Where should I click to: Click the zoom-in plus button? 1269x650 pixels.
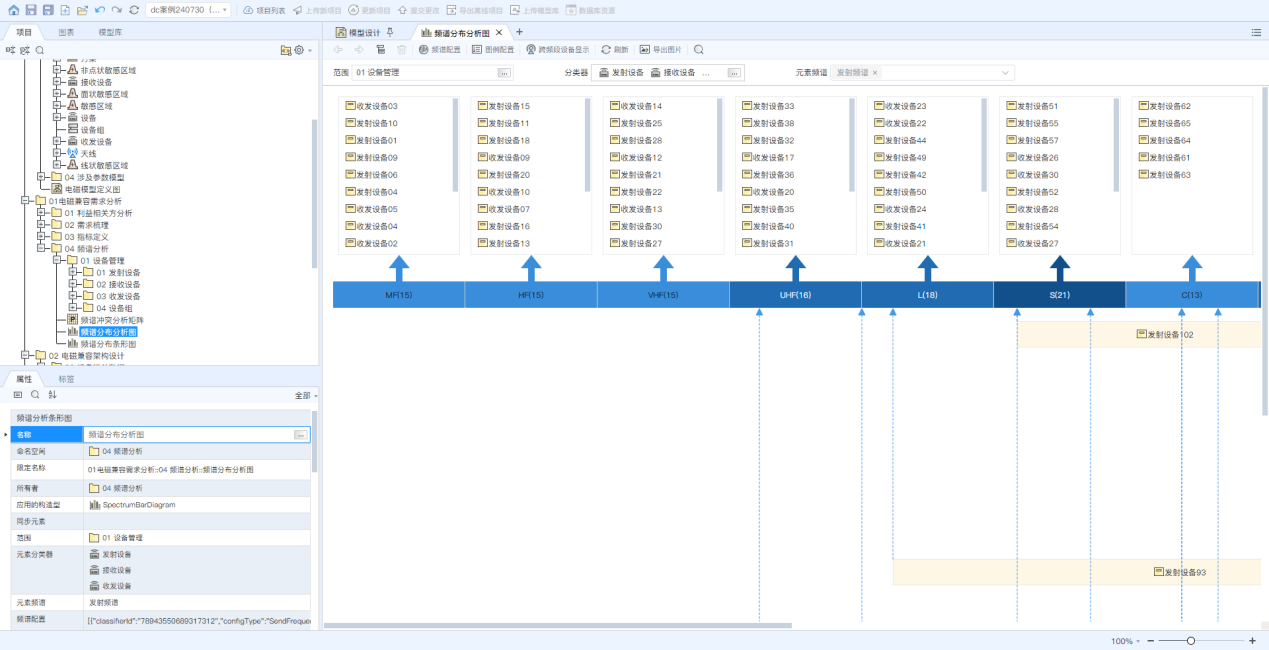point(1252,640)
